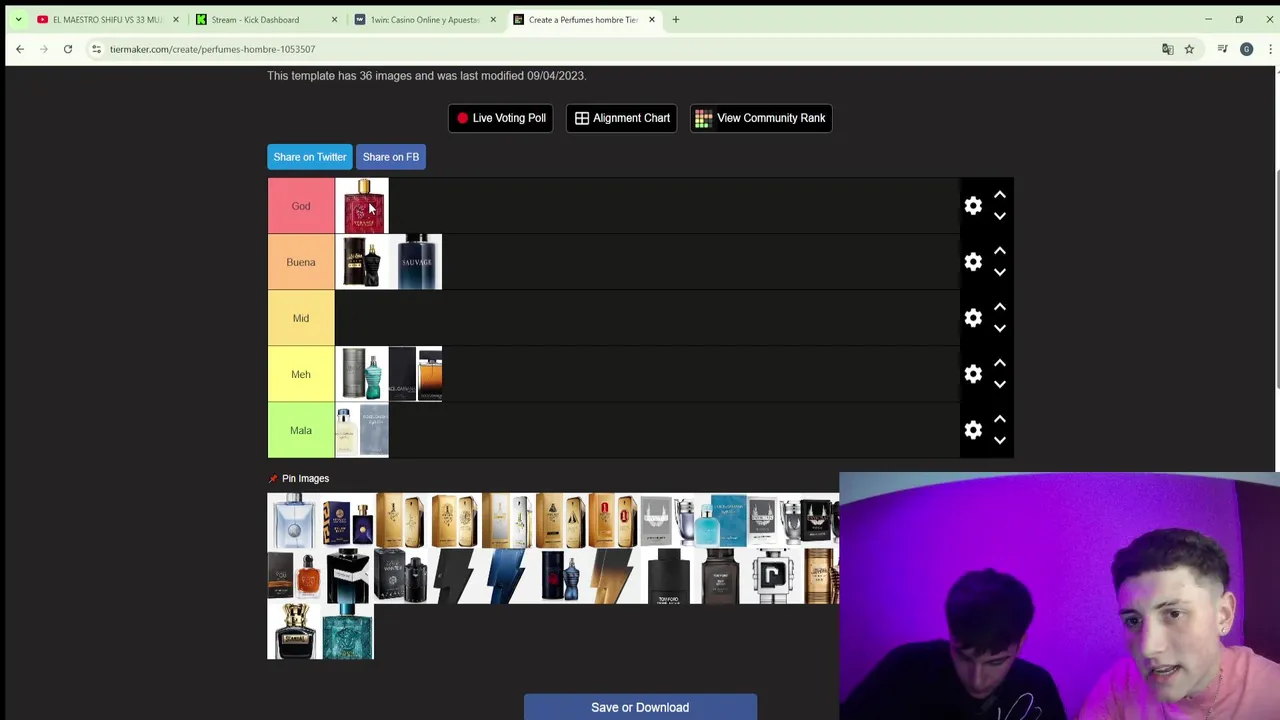The height and width of the screenshot is (720, 1280).
Task: Pick the black lightning bolt perfume
Action: (x=454, y=576)
